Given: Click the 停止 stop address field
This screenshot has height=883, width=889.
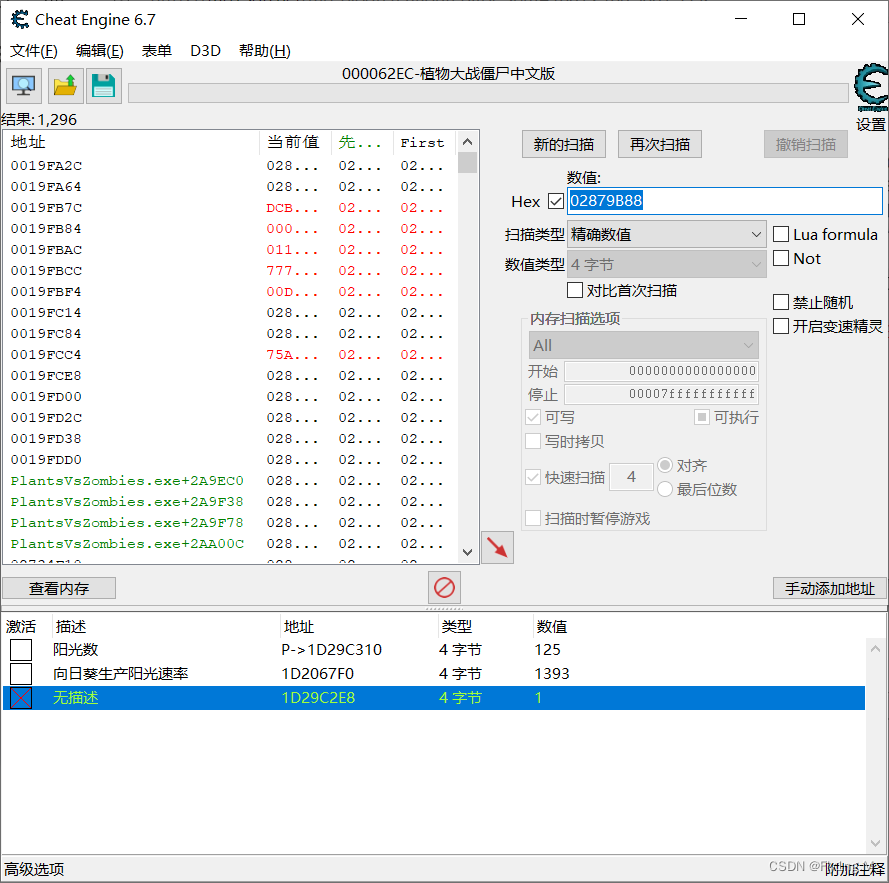Looking at the screenshot, I should [661, 394].
